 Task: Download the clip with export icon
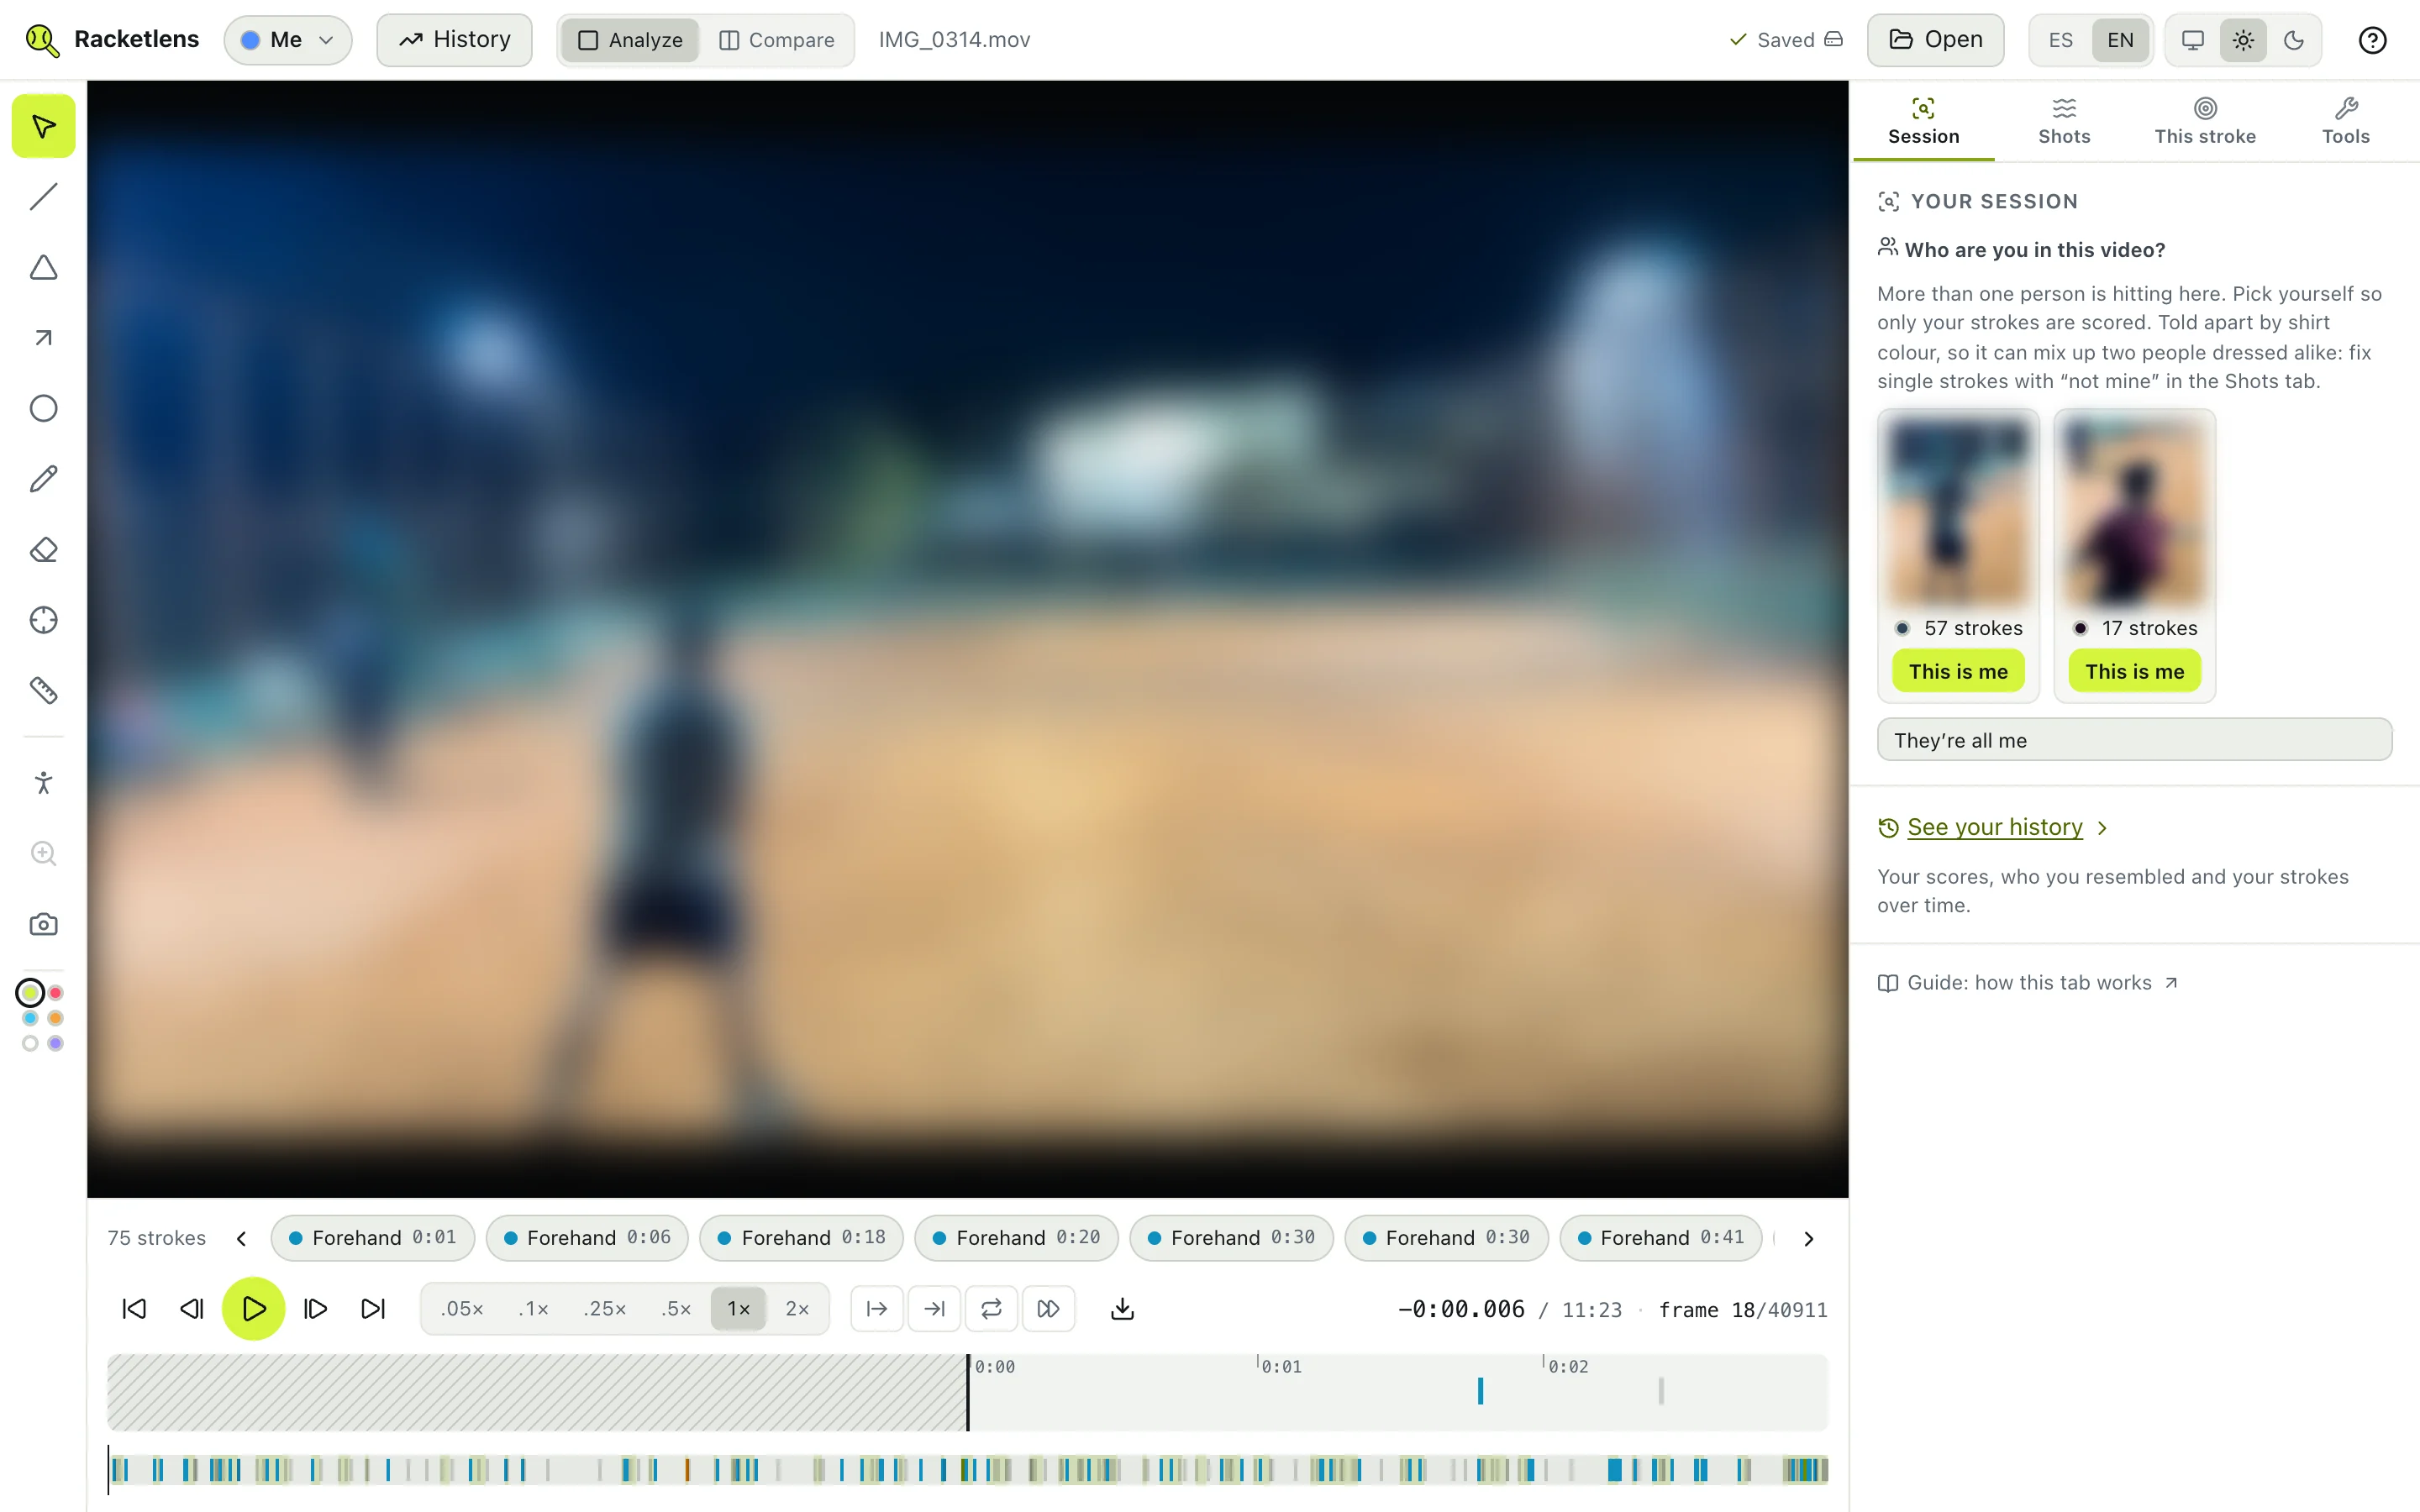[x=1122, y=1309]
